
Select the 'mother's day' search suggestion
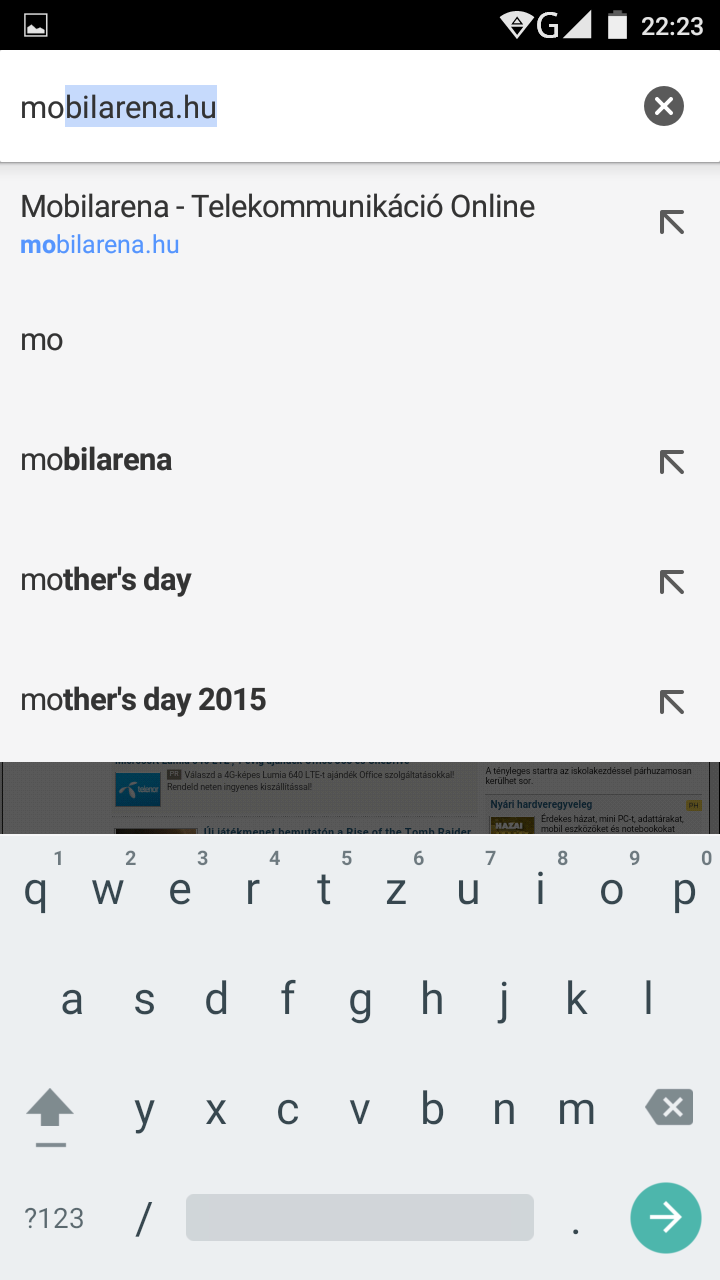click(x=106, y=581)
